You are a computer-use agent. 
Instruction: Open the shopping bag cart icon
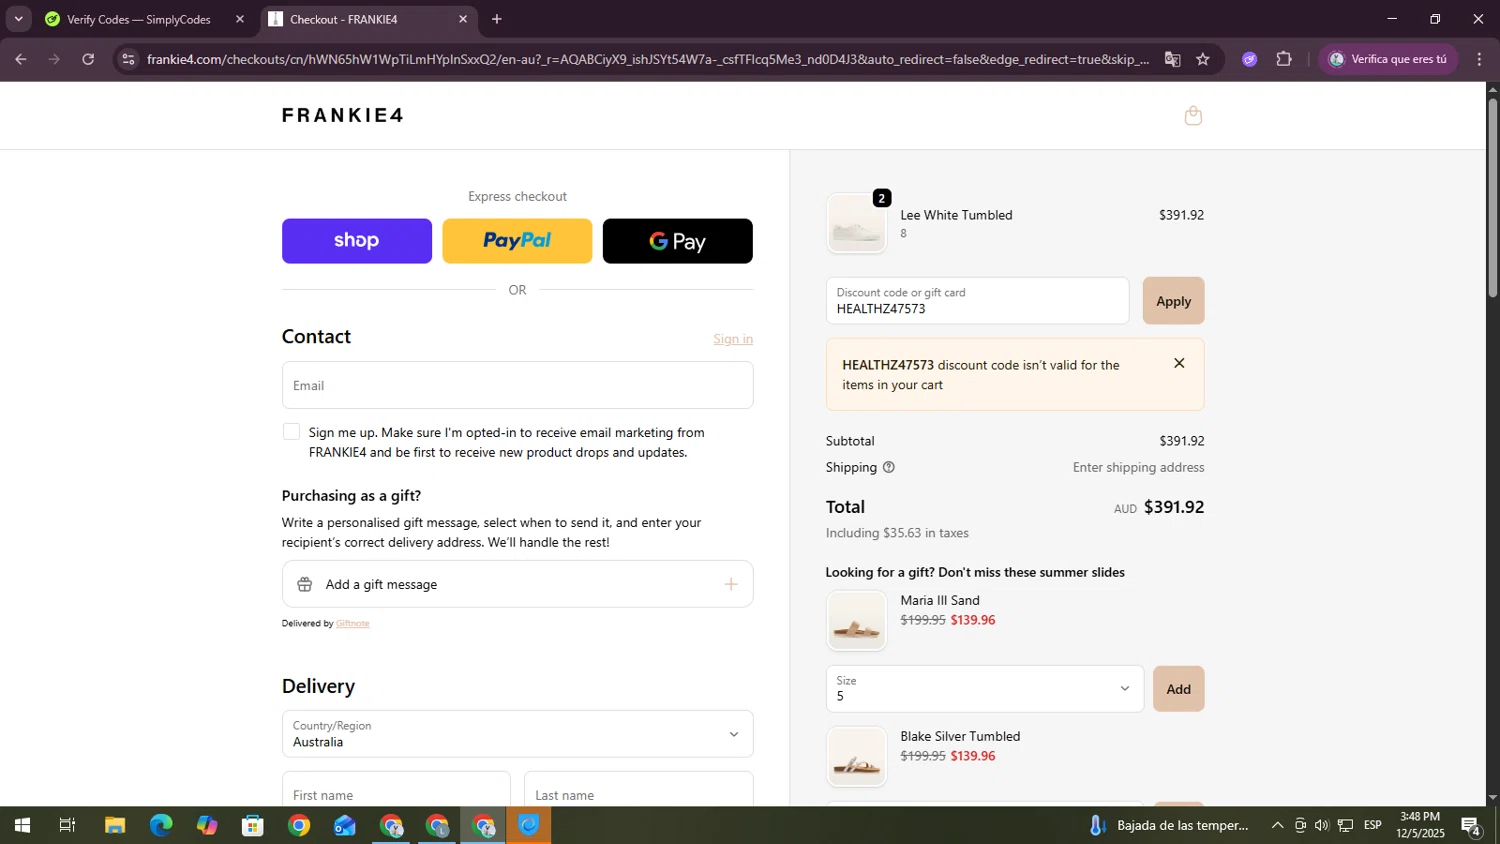tap(1193, 116)
